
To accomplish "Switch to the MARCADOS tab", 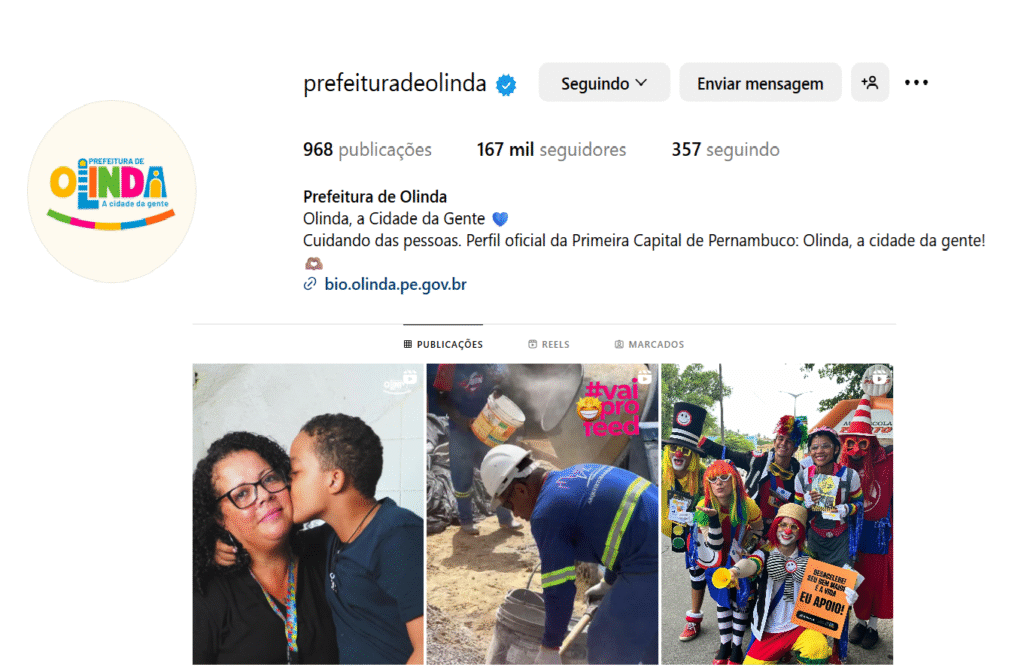I will (649, 344).
